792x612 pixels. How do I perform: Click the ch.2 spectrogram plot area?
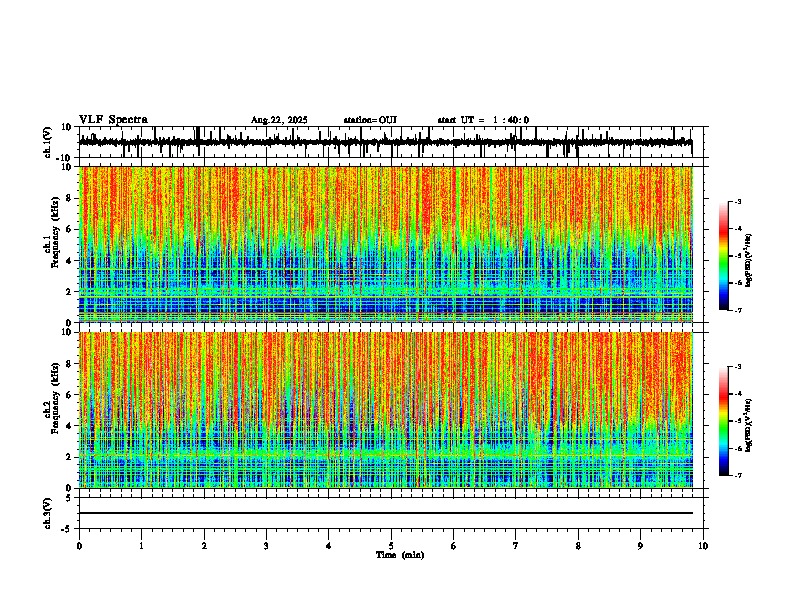click(386, 410)
